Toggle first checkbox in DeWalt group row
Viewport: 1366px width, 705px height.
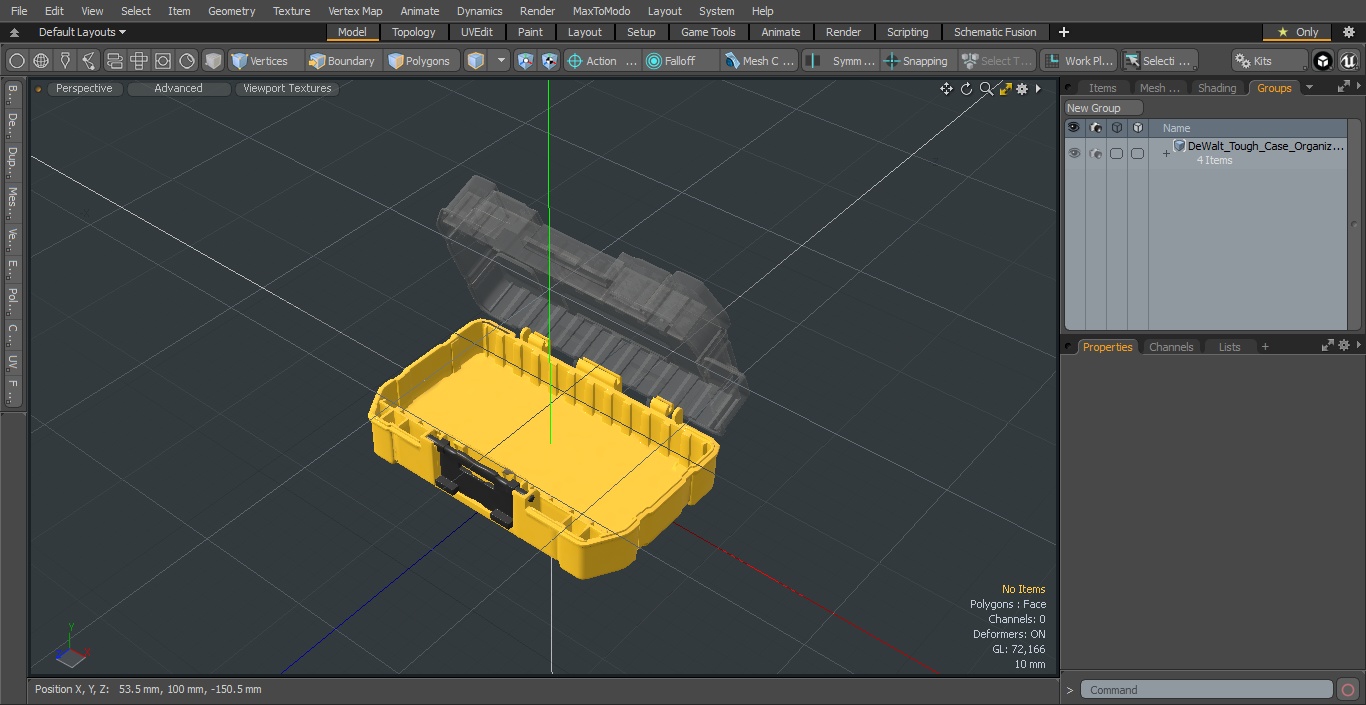click(x=1116, y=153)
